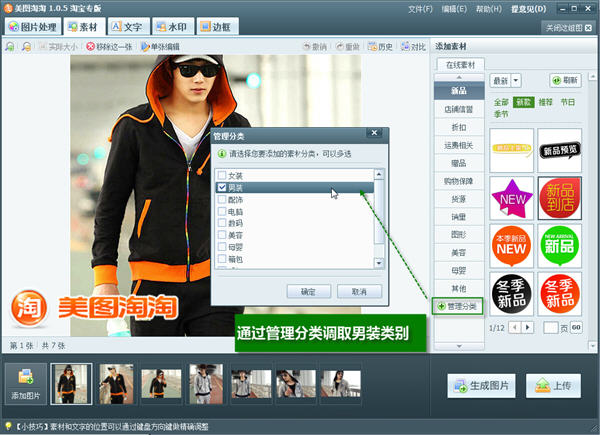Close the 管理分类 dialog with X
This screenshot has width=600, height=435.
pos(374,133)
